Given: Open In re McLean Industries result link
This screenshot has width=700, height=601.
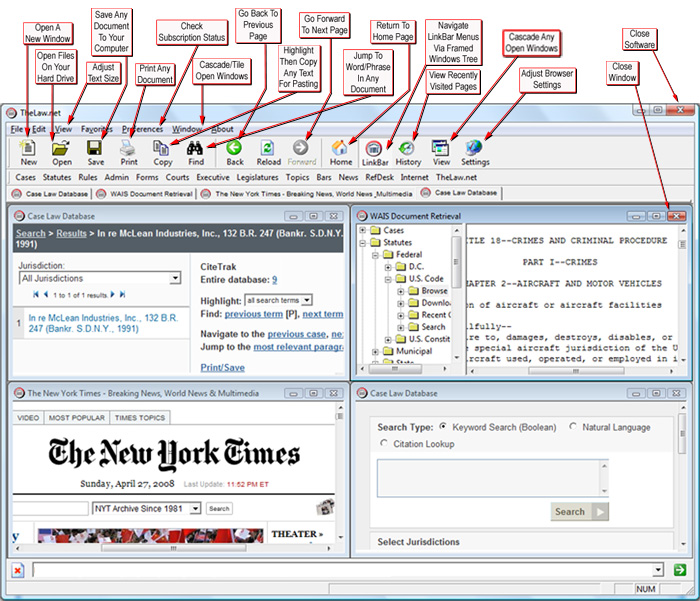Looking at the screenshot, I should pyautogui.click(x=103, y=323).
